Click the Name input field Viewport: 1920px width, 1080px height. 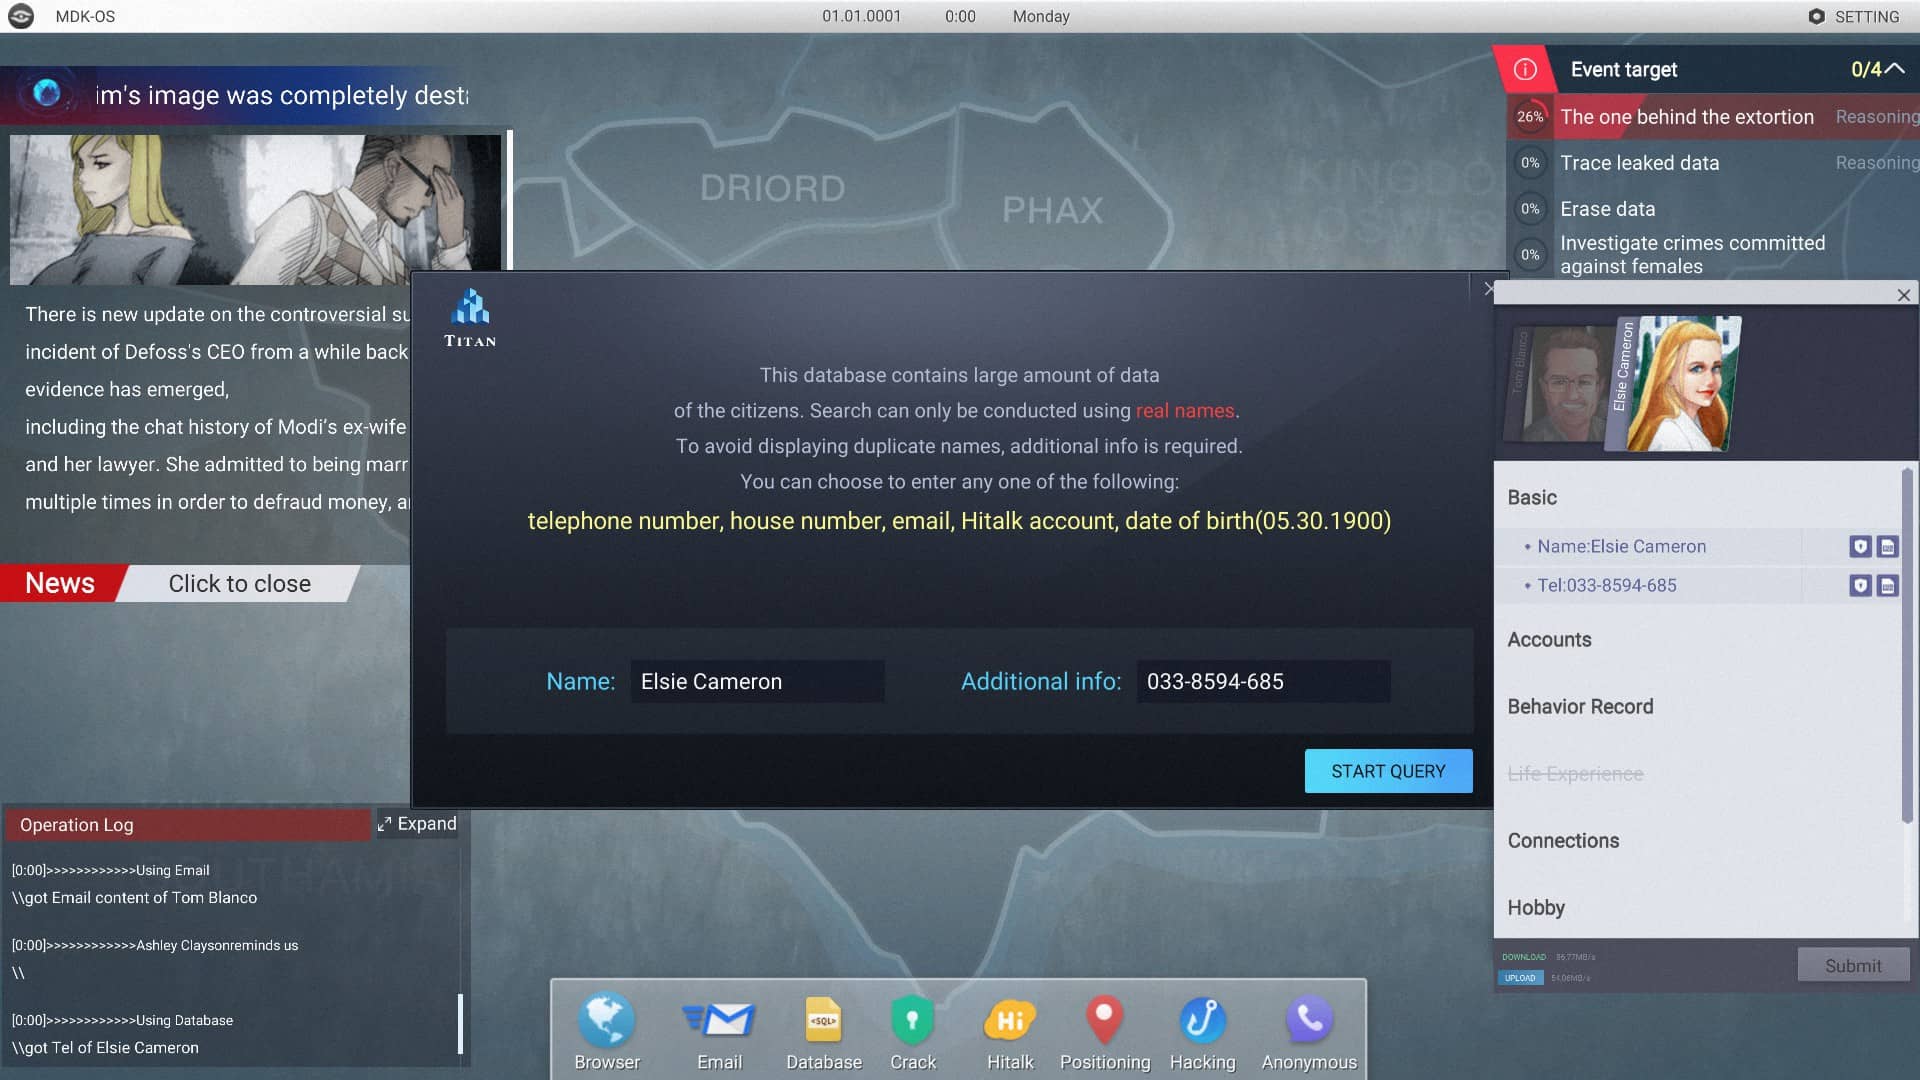(757, 681)
